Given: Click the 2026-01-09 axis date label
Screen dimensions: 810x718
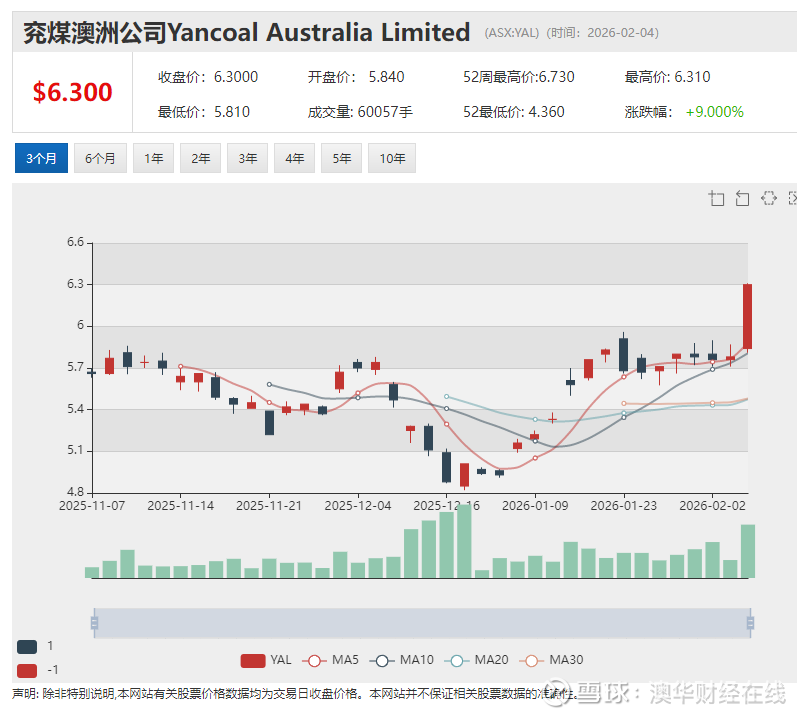Looking at the screenshot, I should click(535, 506).
